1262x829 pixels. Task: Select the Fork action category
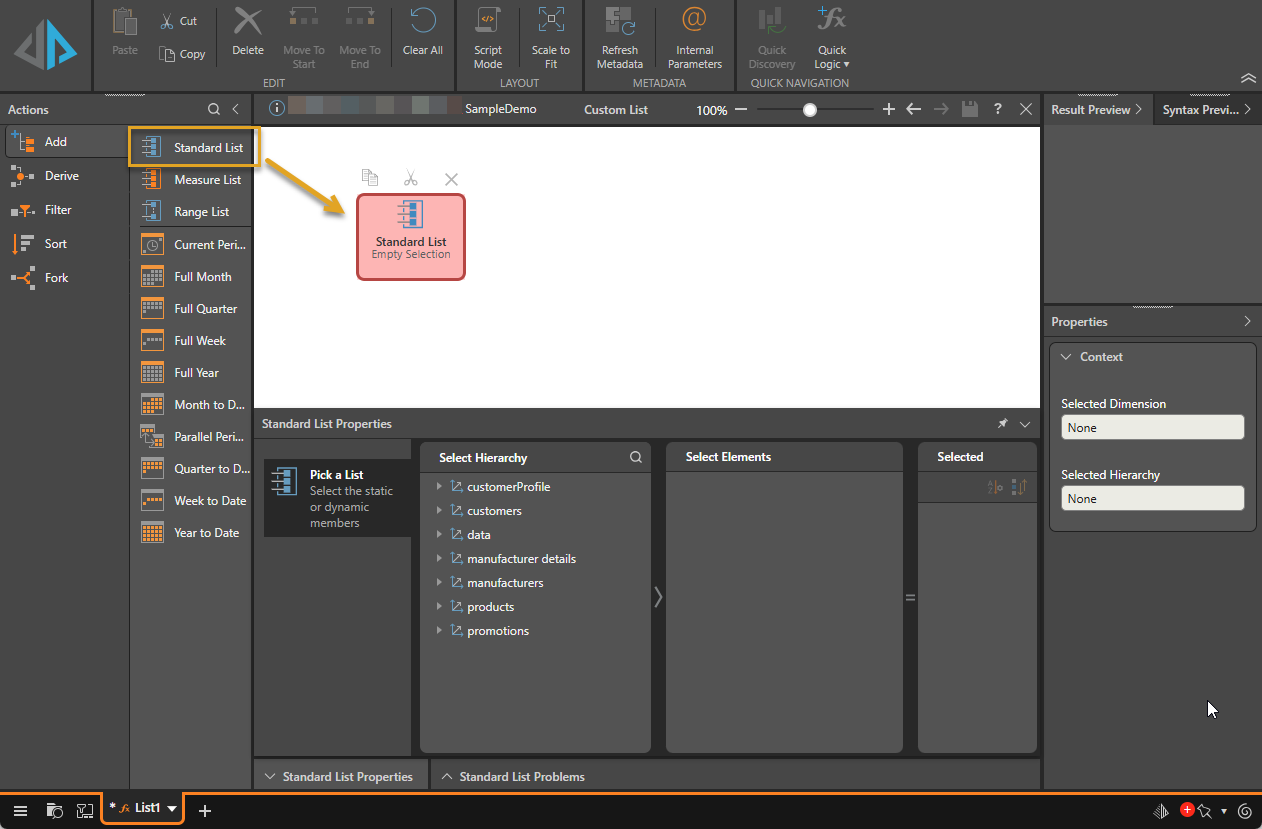click(x=64, y=278)
